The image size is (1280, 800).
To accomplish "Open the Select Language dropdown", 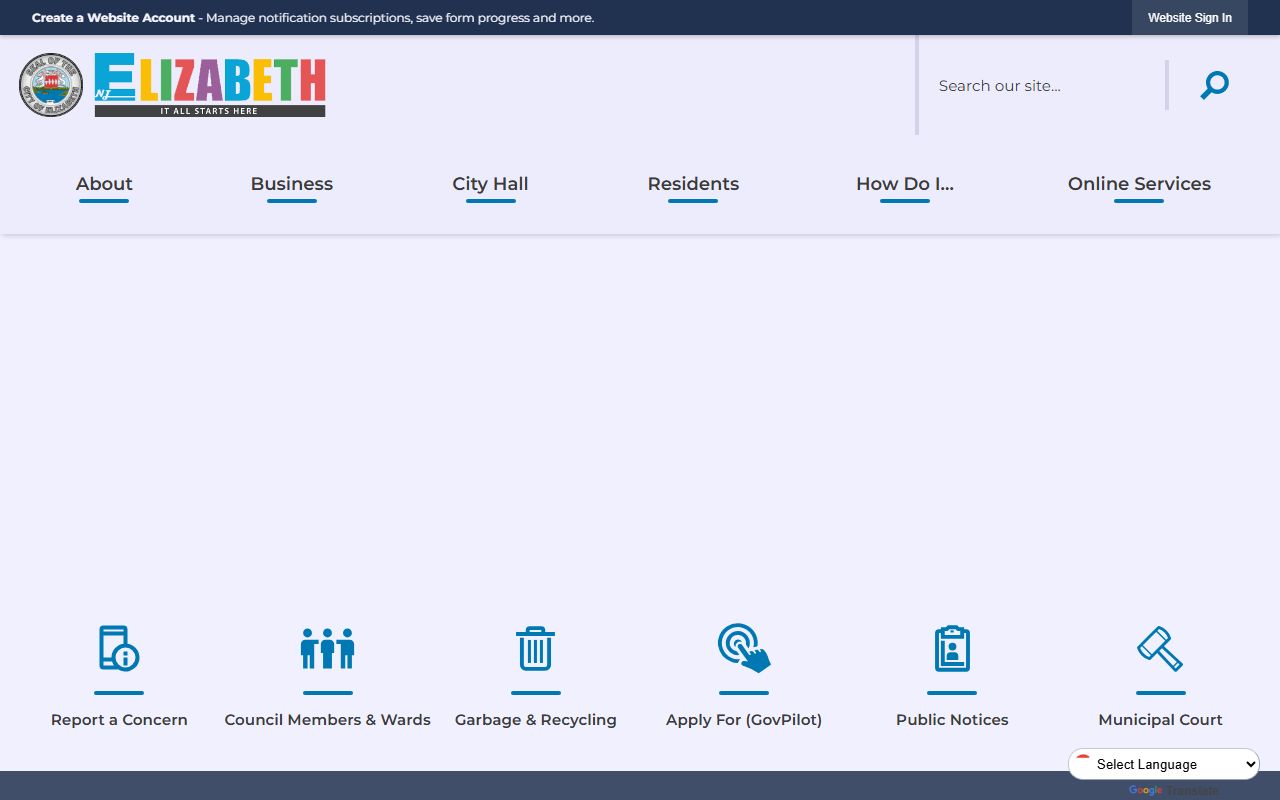I will tap(1164, 764).
